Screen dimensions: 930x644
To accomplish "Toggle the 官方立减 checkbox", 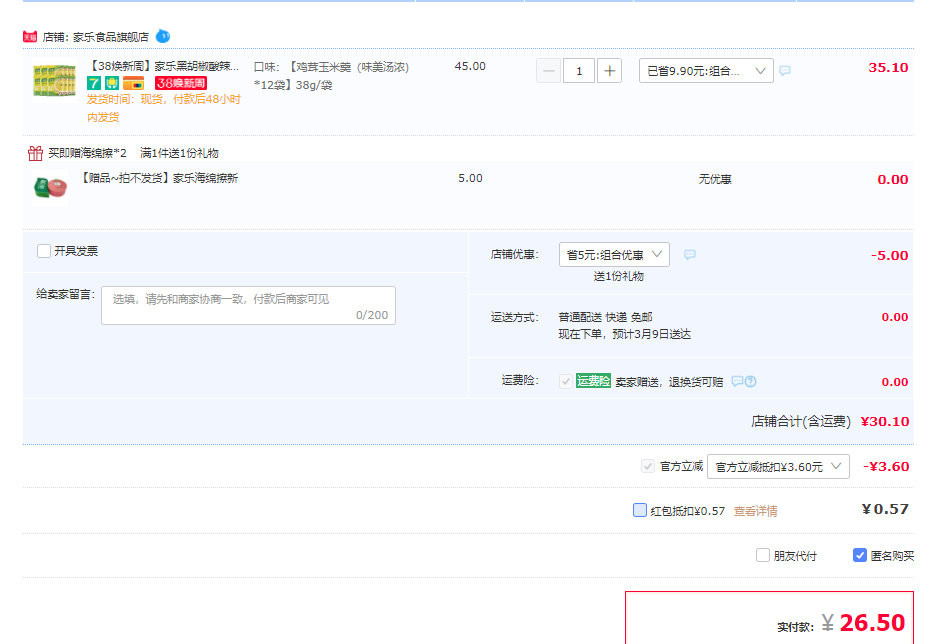I will (648, 466).
